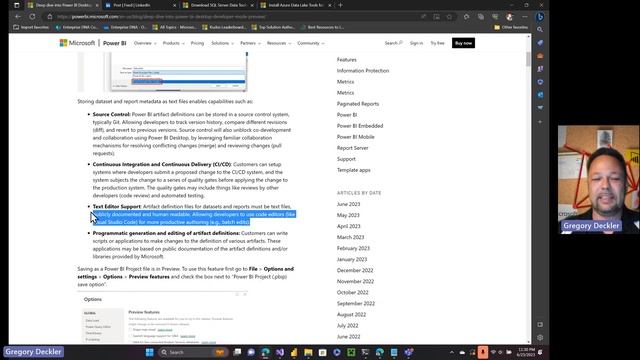
Task: Open the Edge sidebar settings gear
Action: (x=540, y=338)
